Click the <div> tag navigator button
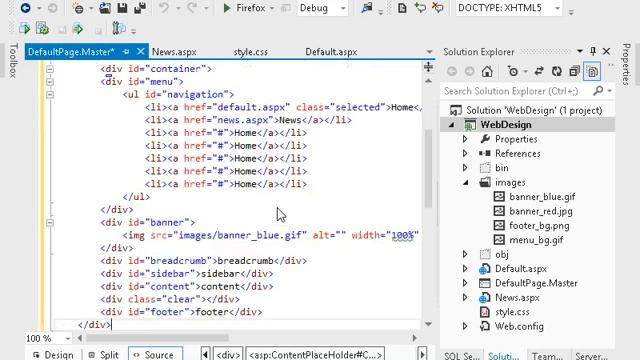This screenshot has width=640, height=360. click(228, 355)
